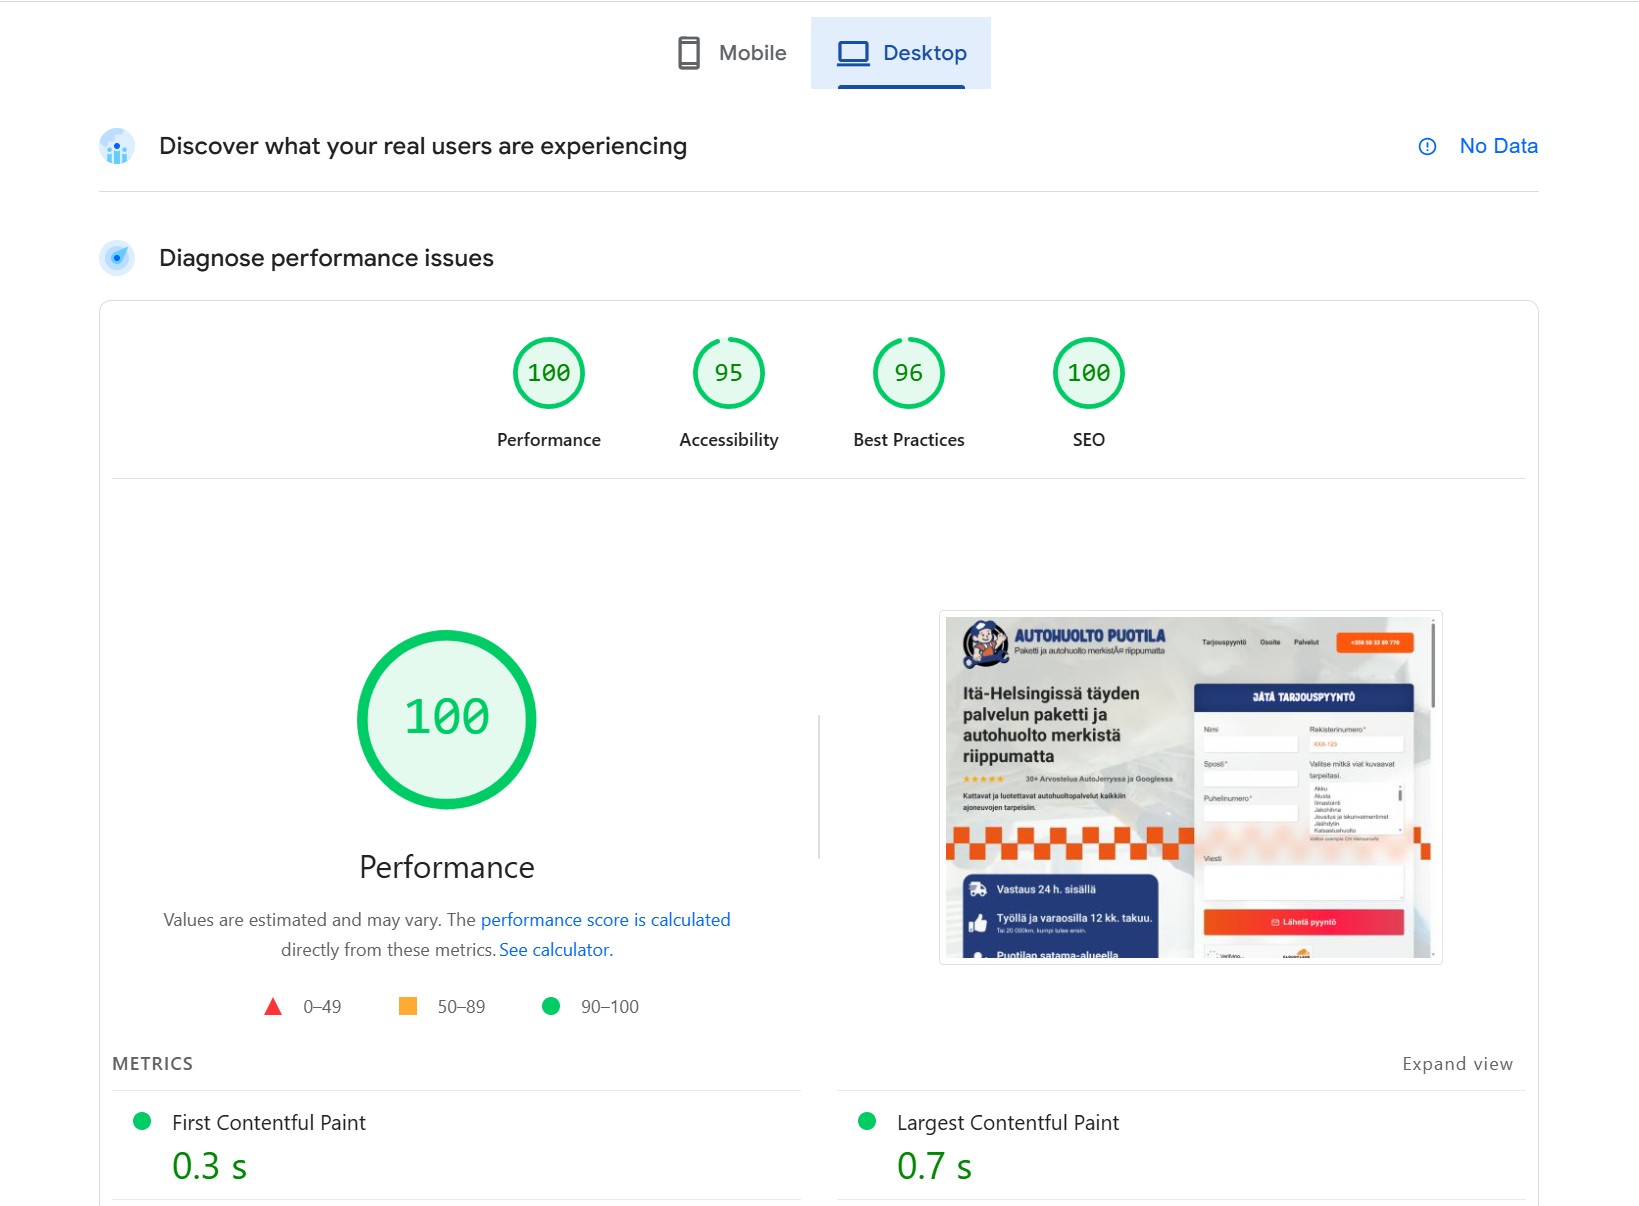Open the 'See calculator' link

pyautogui.click(x=554, y=950)
